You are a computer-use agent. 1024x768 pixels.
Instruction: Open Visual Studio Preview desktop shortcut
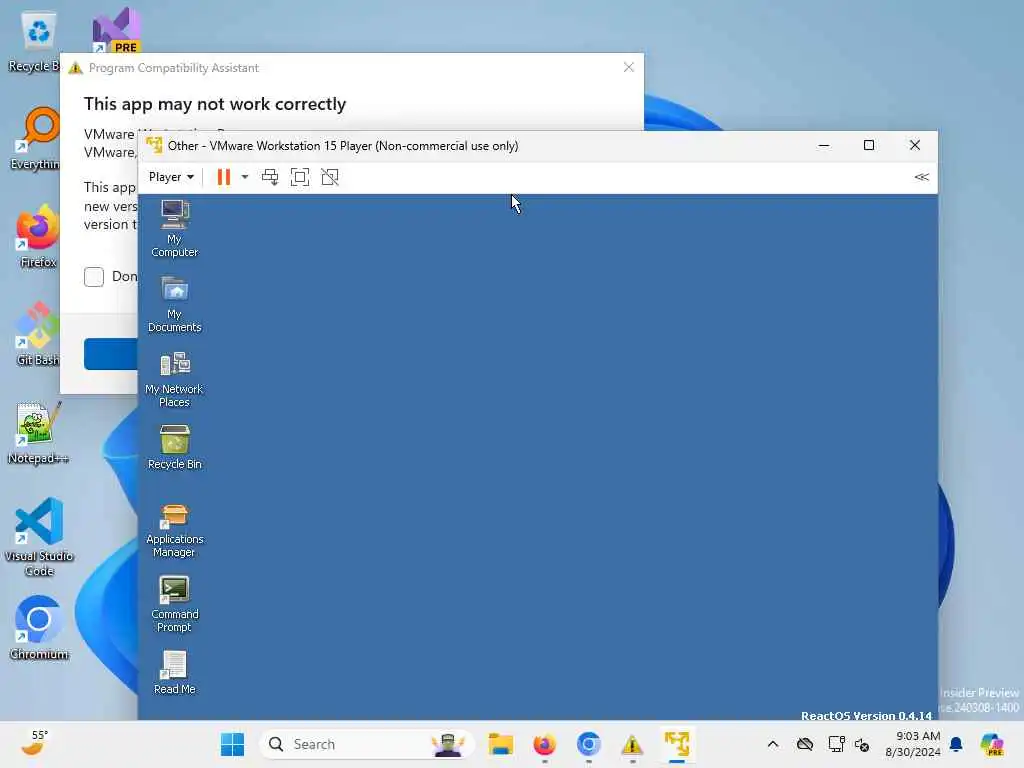[x=116, y=31]
